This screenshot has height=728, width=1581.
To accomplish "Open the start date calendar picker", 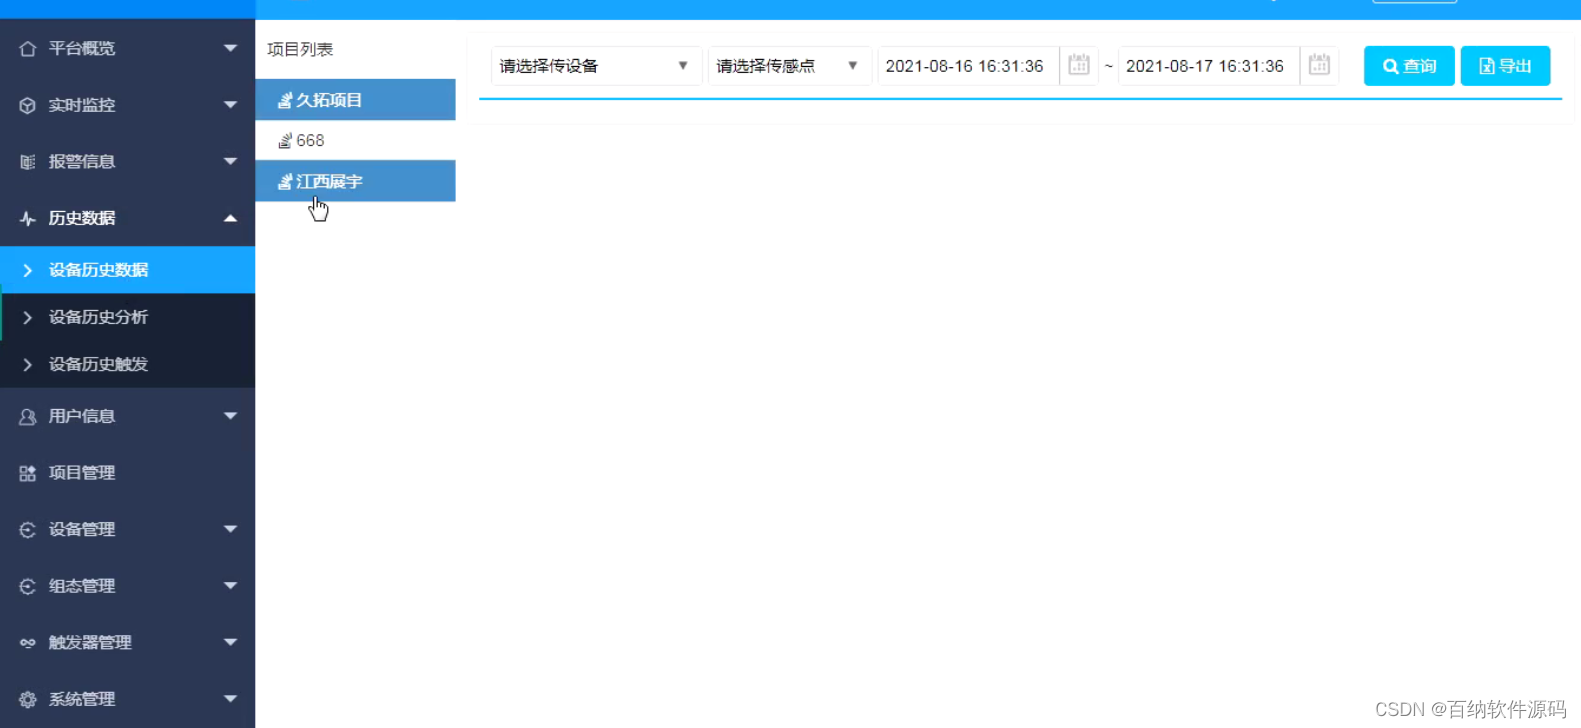I will (x=1079, y=66).
